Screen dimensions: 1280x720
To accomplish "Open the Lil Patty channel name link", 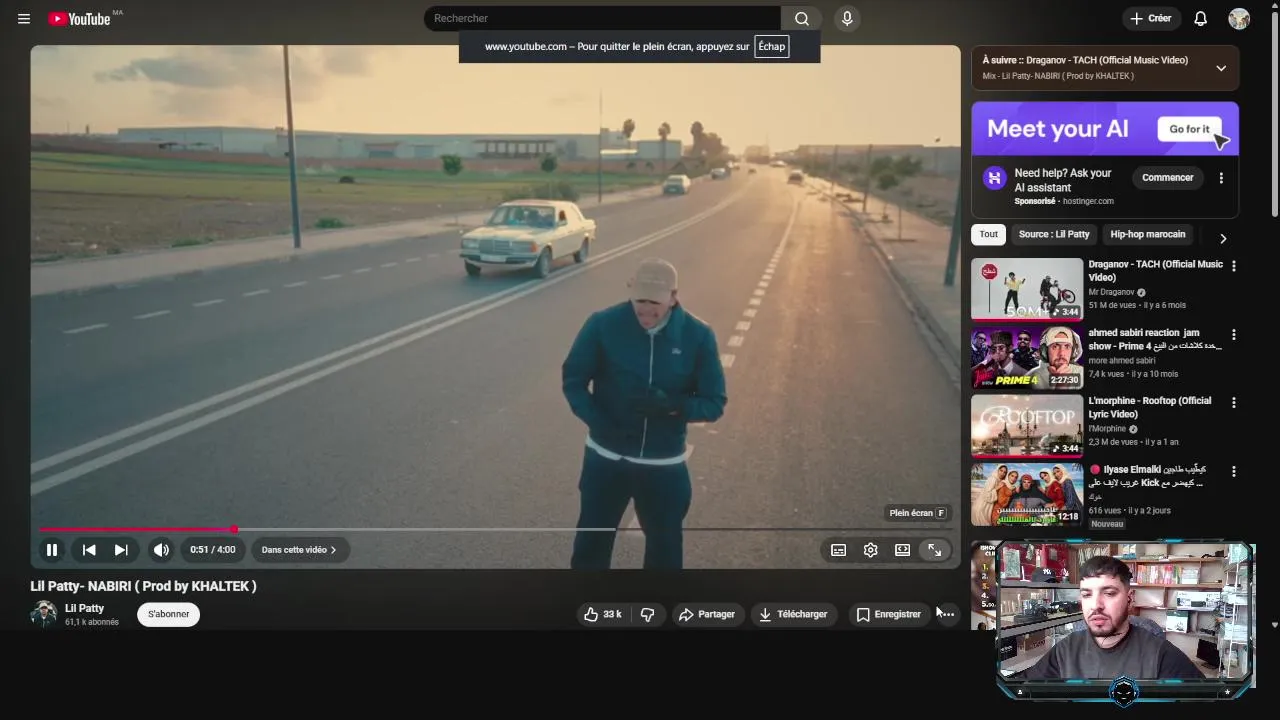I will point(84,608).
